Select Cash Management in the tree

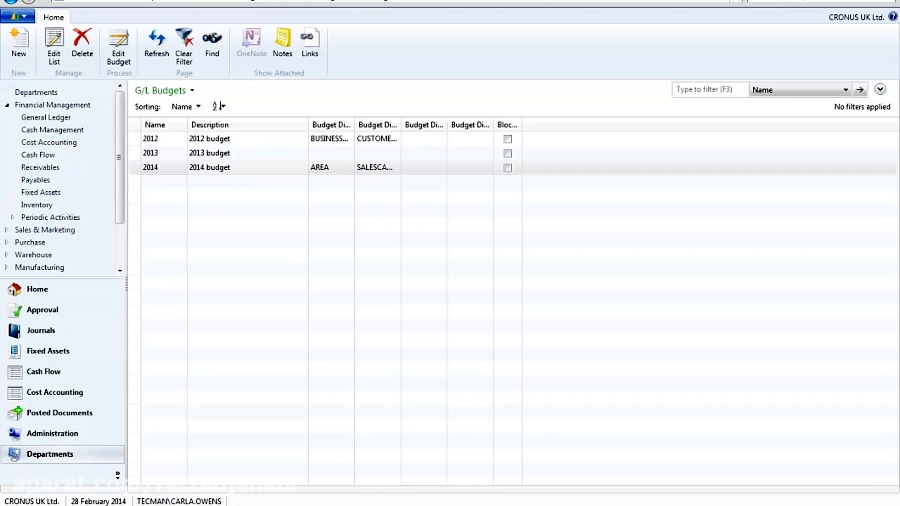pos(52,130)
